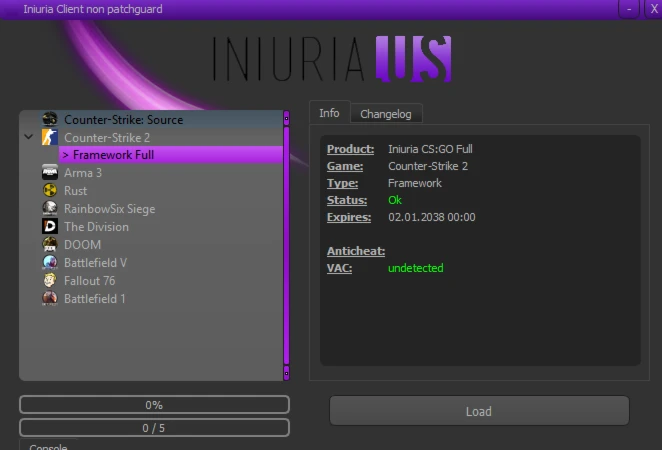
Task: Click the green 'undetected' VAC status
Action: point(415,268)
